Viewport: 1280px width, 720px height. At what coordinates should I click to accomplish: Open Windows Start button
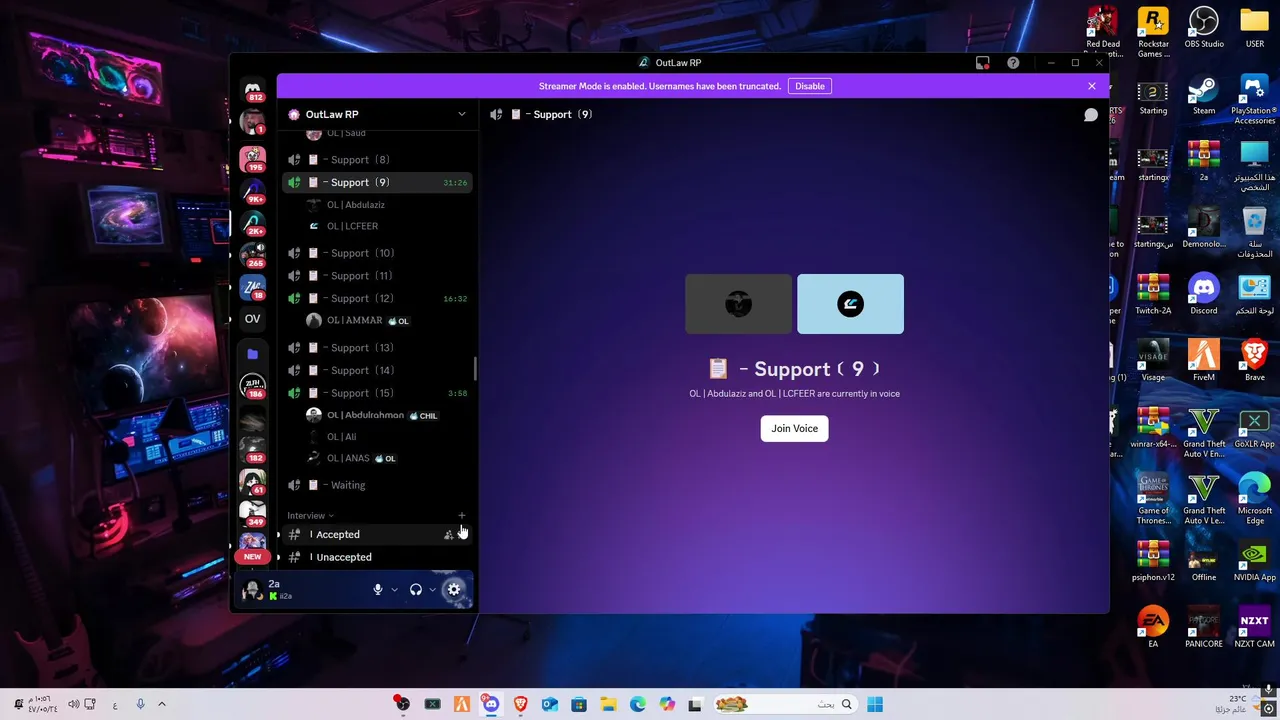(875, 704)
